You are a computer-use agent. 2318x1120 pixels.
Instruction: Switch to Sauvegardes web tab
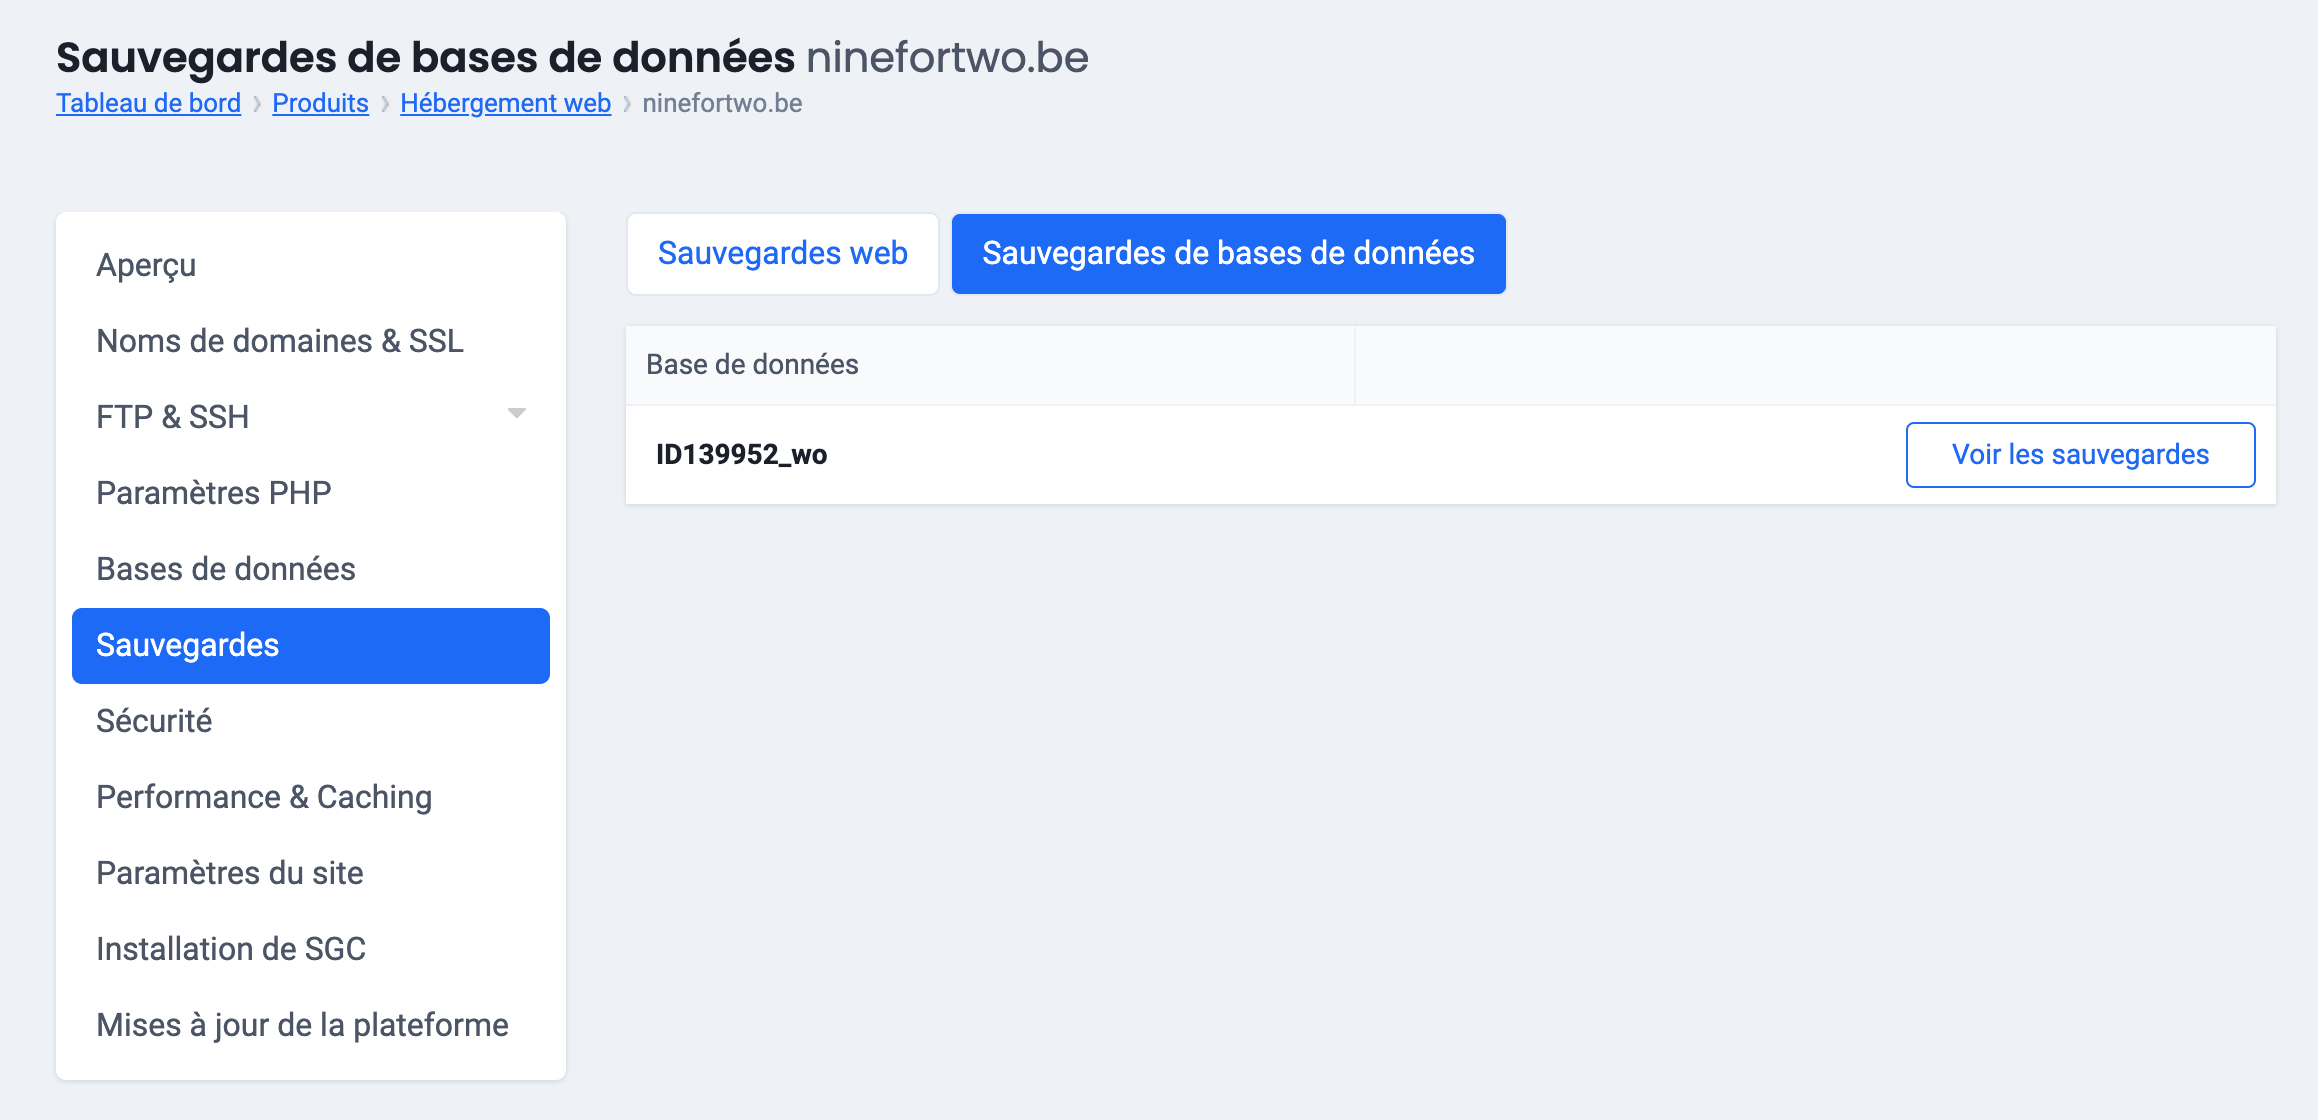point(782,254)
